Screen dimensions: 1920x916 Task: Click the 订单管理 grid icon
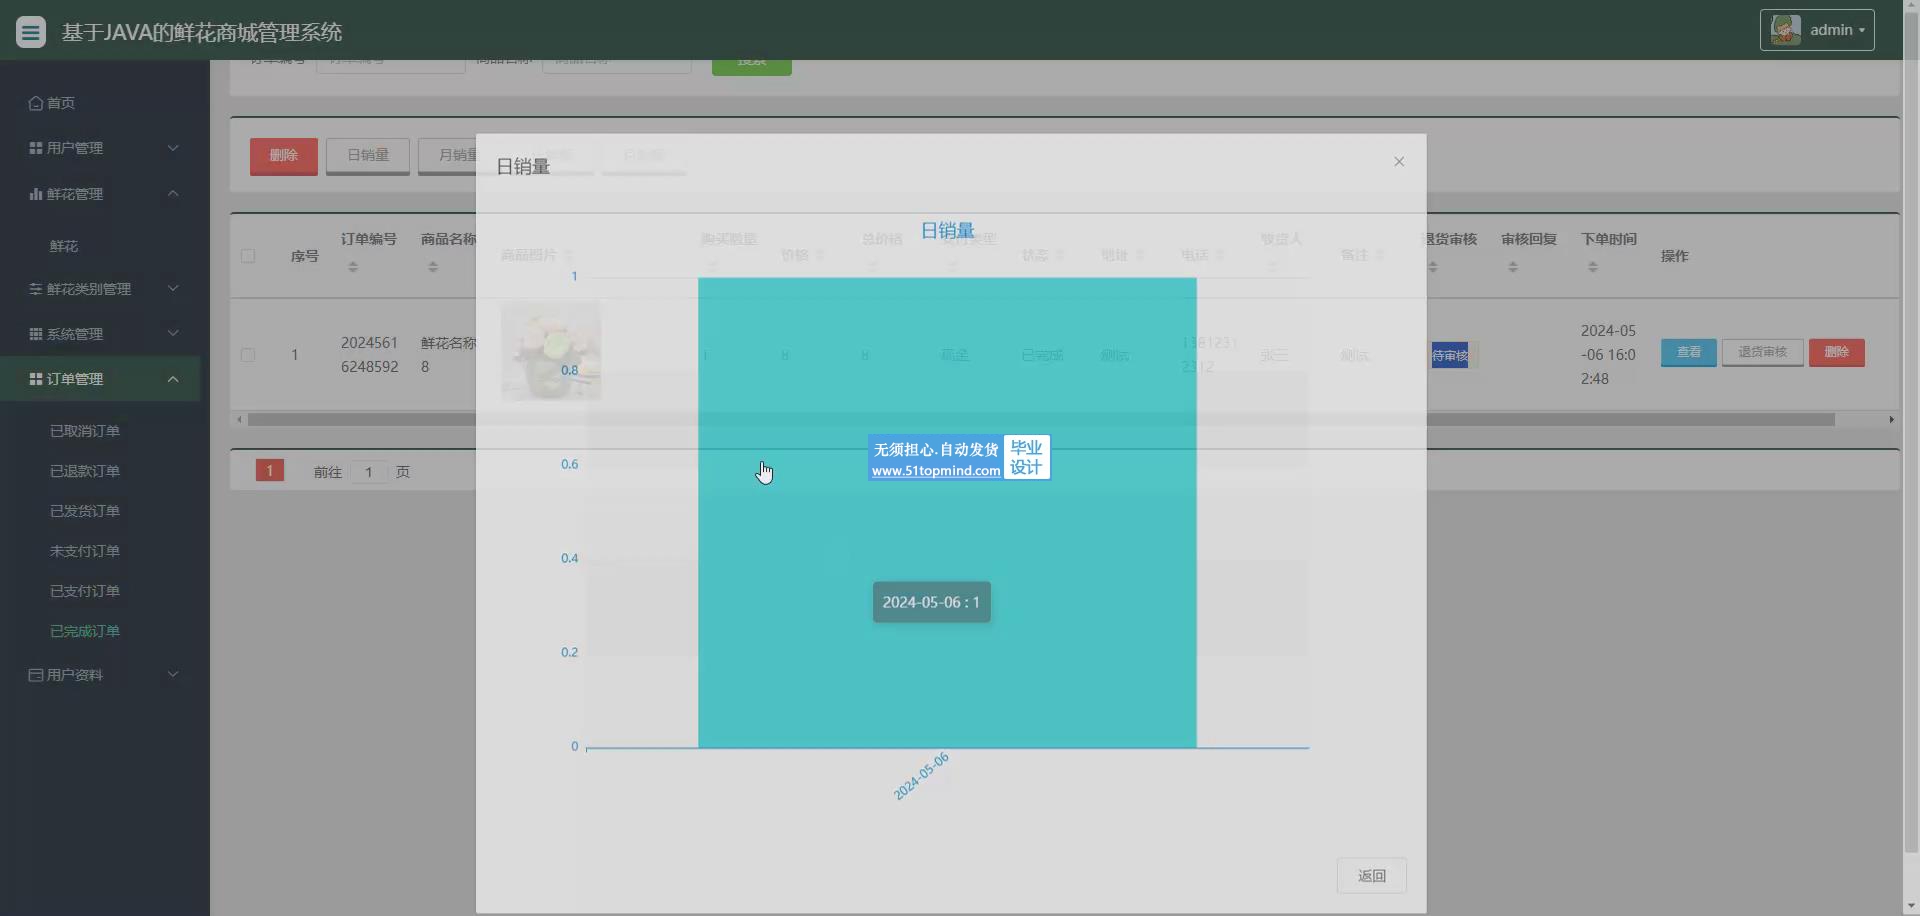[36, 379]
